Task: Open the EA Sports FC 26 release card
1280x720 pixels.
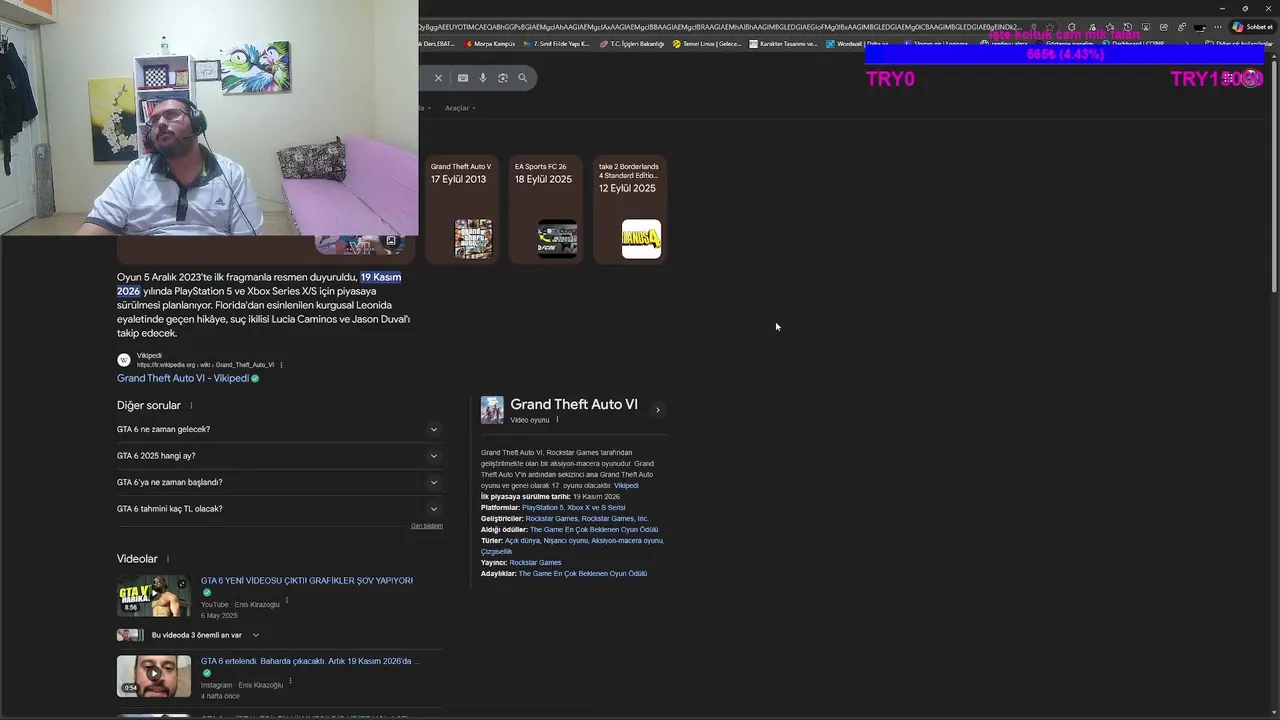Action: (545, 209)
